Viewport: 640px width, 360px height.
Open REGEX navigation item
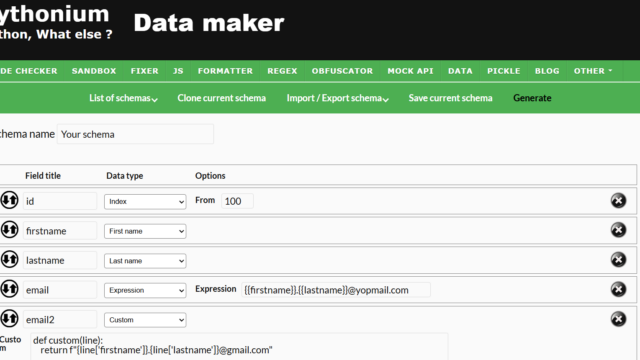coord(282,71)
